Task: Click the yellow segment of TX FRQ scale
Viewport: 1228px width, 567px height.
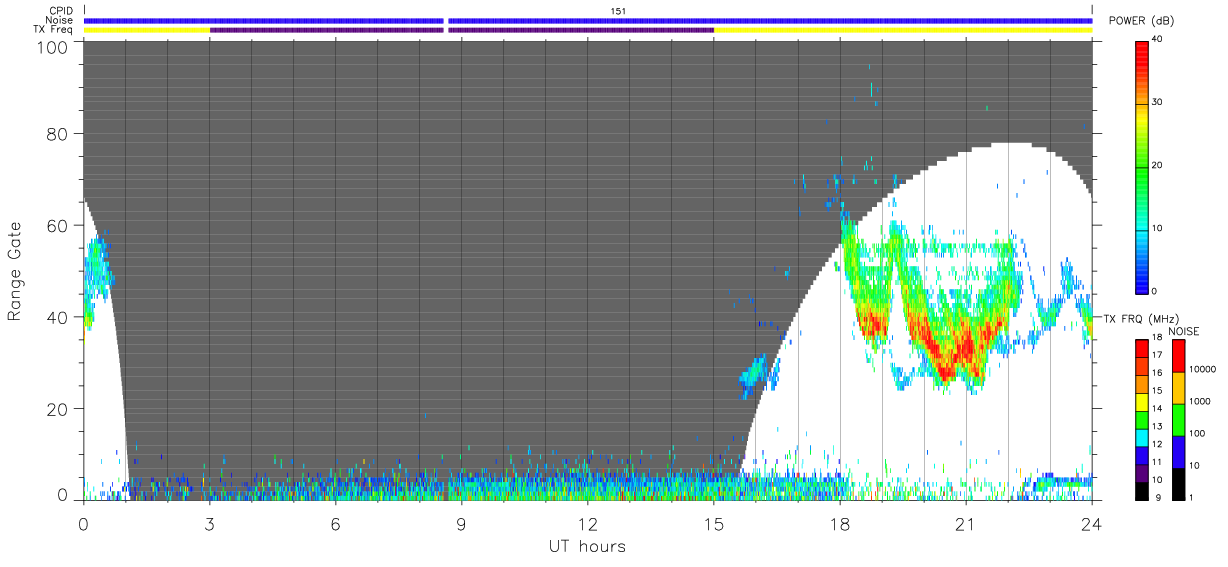Action: coord(1143,402)
